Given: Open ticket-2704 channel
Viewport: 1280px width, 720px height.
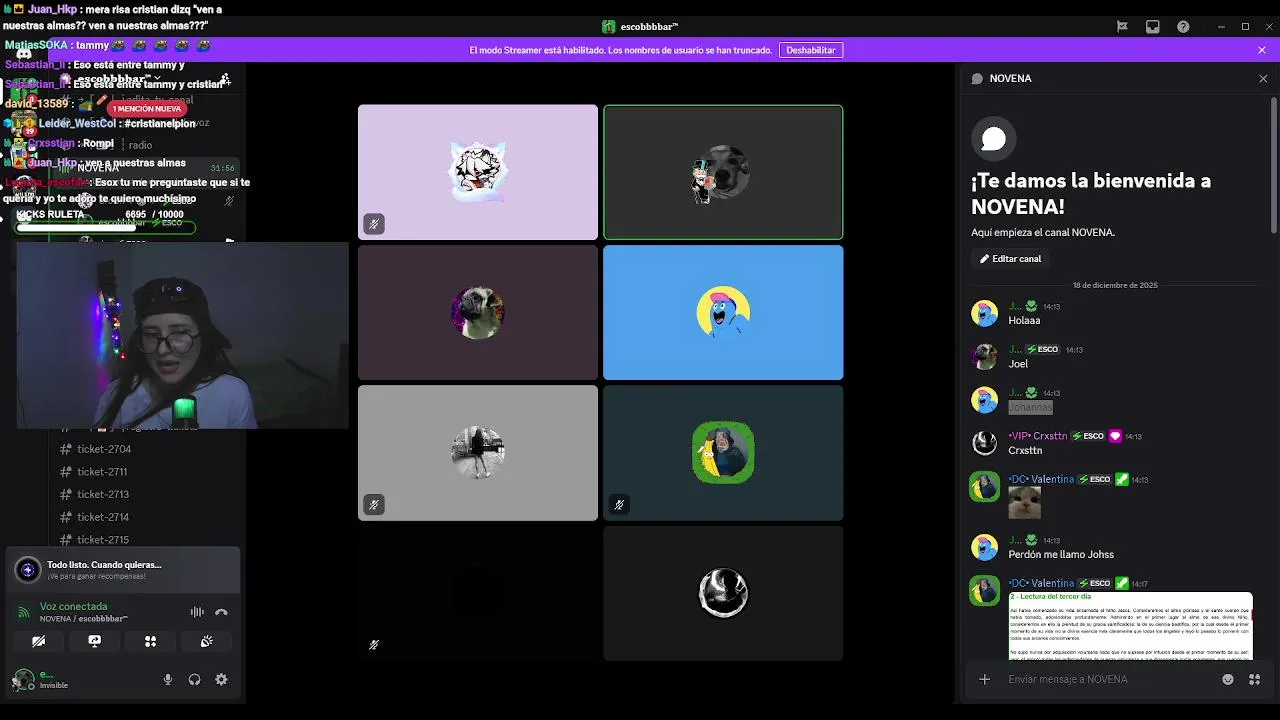Looking at the screenshot, I should point(104,449).
